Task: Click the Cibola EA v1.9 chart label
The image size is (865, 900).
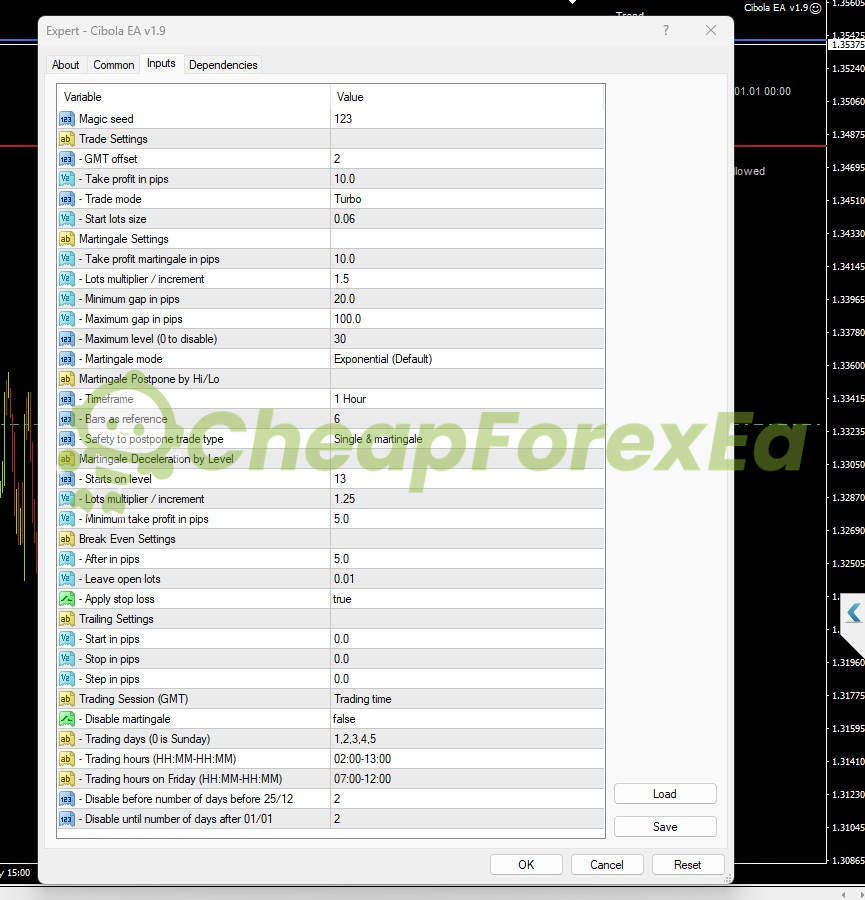Action: click(x=776, y=7)
